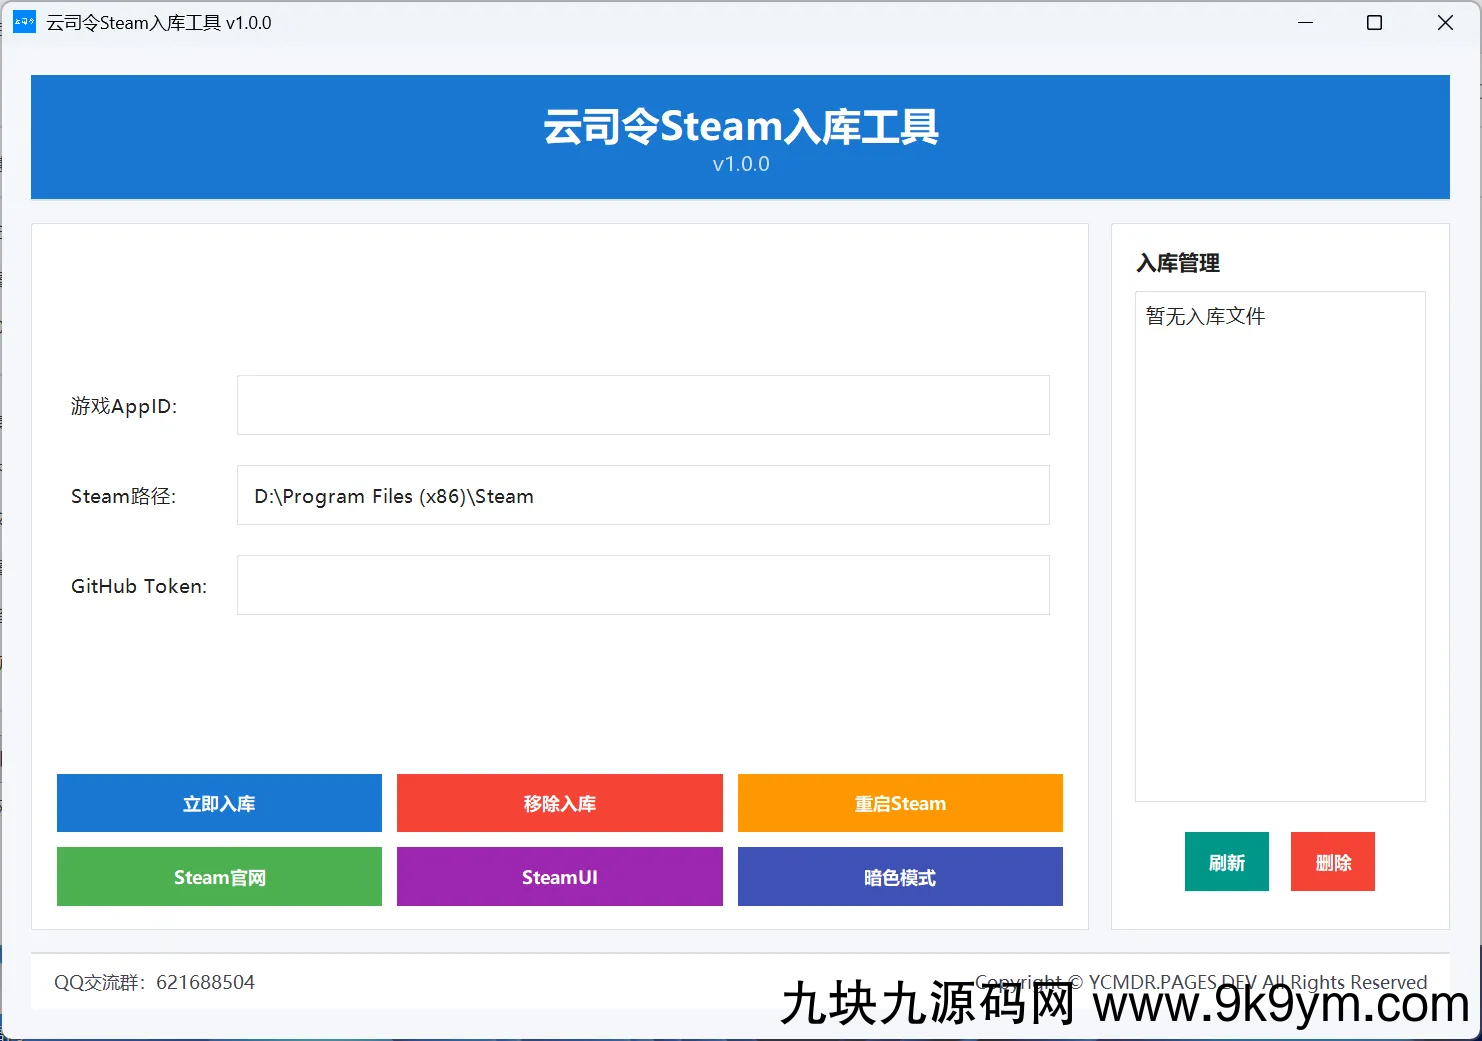Minimize the application window

1305,22
